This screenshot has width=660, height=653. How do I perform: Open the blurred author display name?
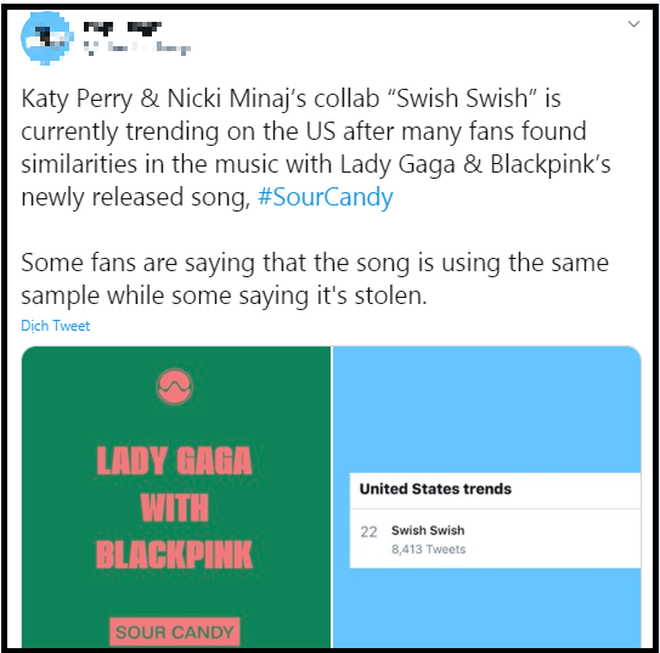point(122,28)
